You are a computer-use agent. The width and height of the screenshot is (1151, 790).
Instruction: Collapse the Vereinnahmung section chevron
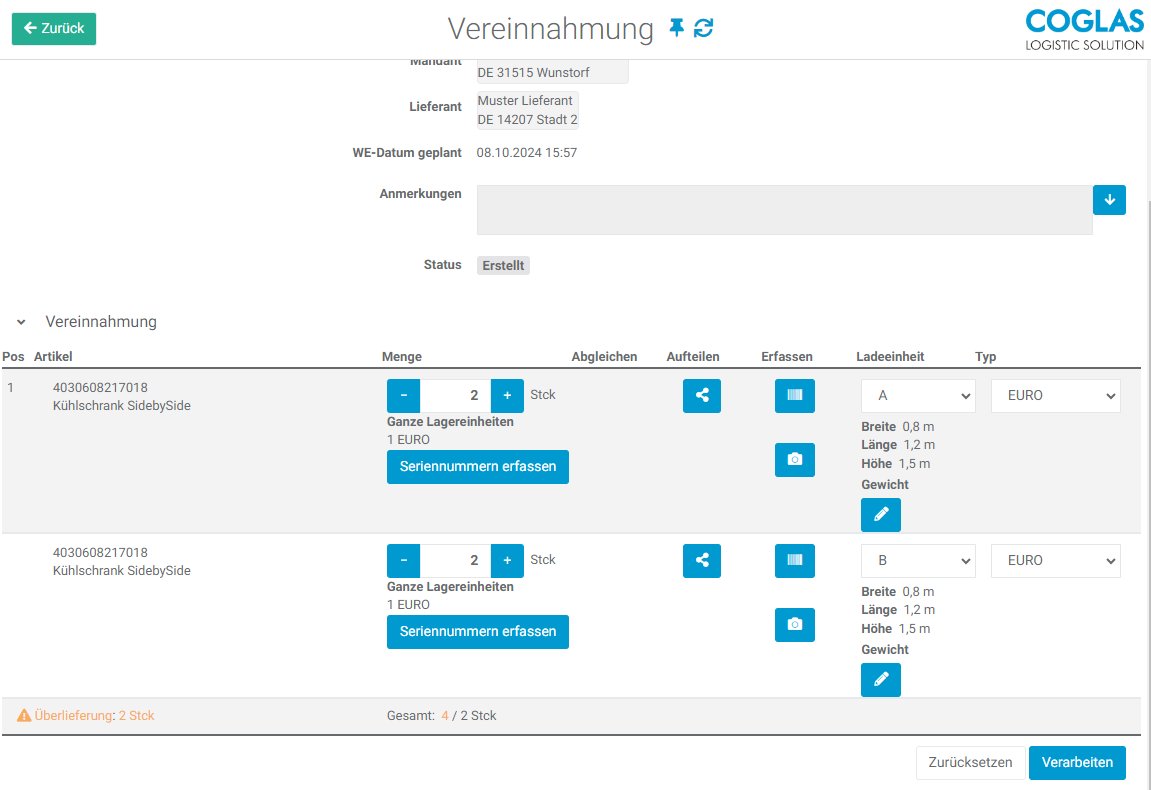[x=21, y=323]
